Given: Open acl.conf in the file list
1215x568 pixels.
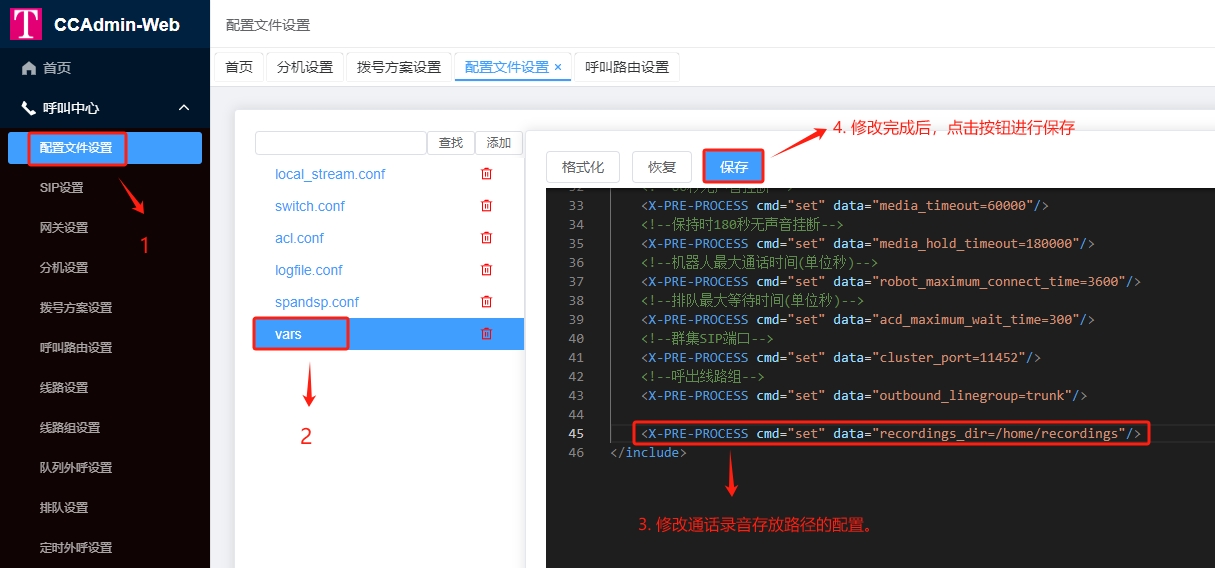Looking at the screenshot, I should [x=299, y=238].
